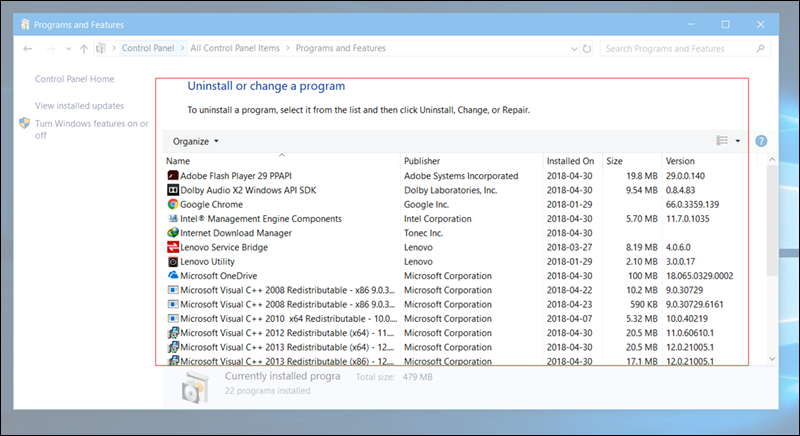The height and width of the screenshot is (436, 800).
Task: Open the address bar history dropdown
Action: coord(571,48)
